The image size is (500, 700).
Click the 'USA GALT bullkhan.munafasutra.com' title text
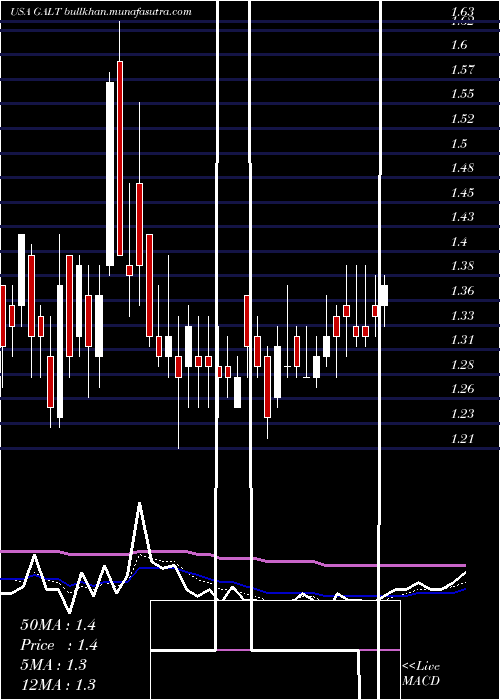click(101, 12)
